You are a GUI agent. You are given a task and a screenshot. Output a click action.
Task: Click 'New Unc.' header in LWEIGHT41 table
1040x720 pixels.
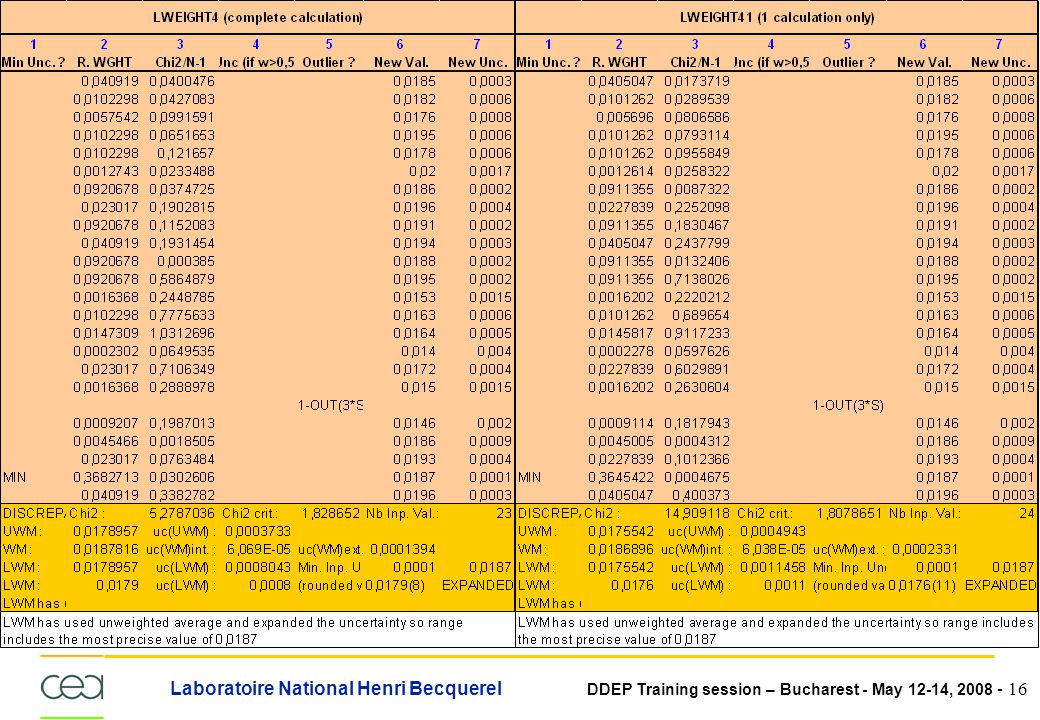click(x=1001, y=62)
